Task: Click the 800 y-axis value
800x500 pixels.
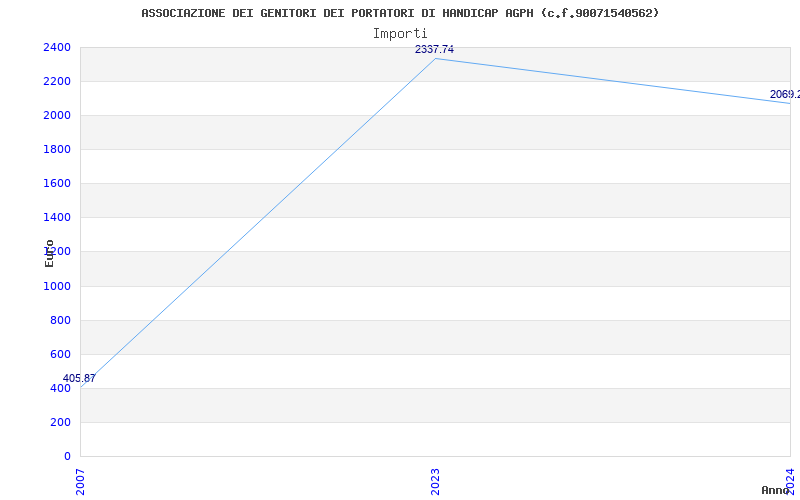Action: [x=60, y=320]
